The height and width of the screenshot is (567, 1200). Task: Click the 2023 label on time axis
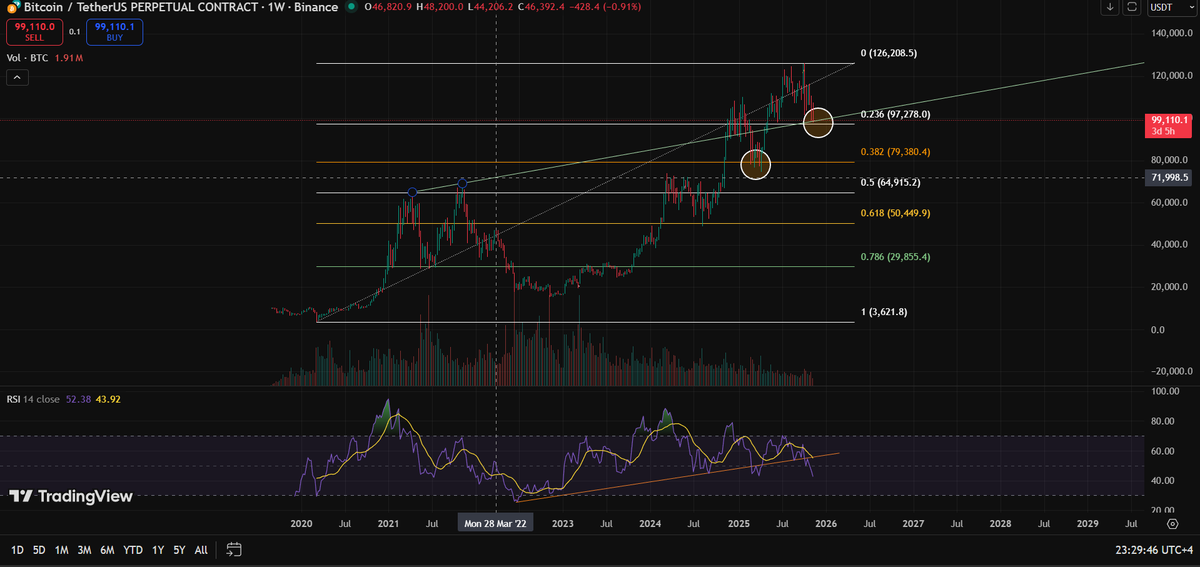(563, 523)
